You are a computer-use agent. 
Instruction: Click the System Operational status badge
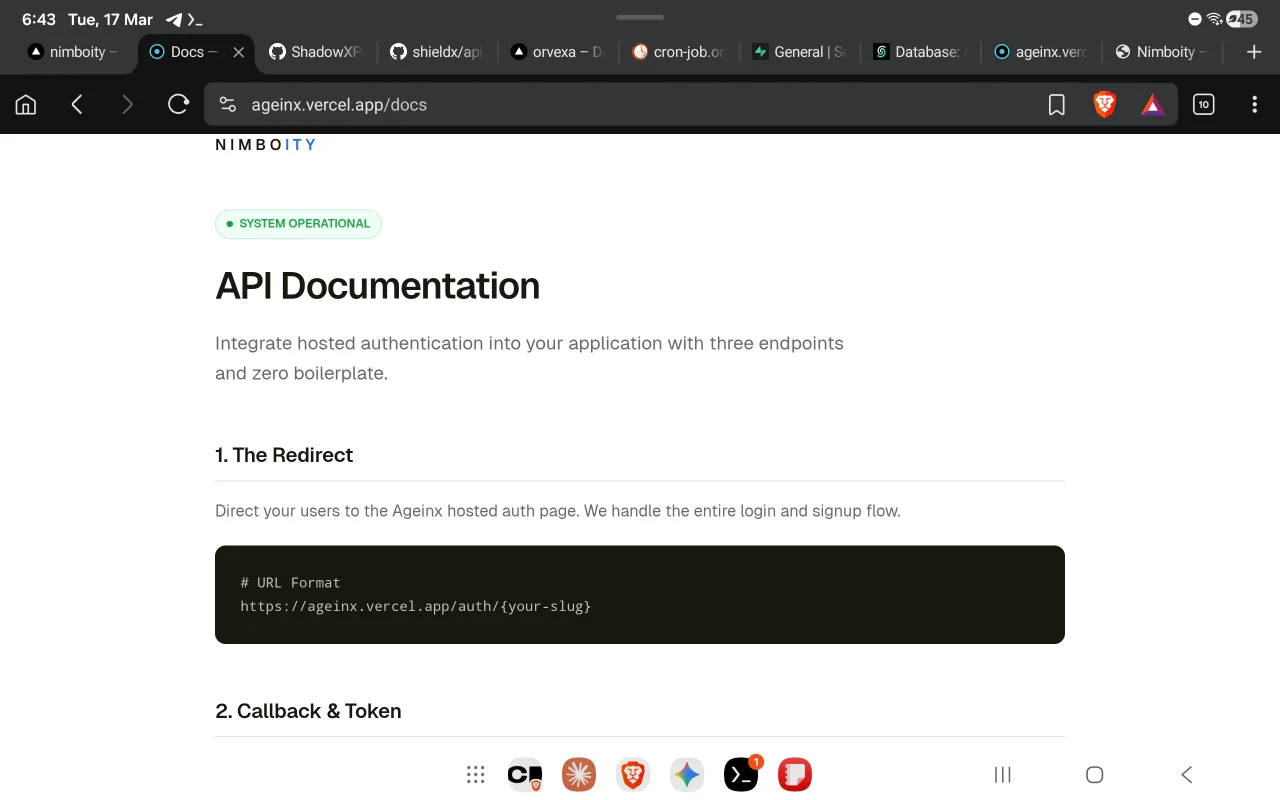point(298,224)
